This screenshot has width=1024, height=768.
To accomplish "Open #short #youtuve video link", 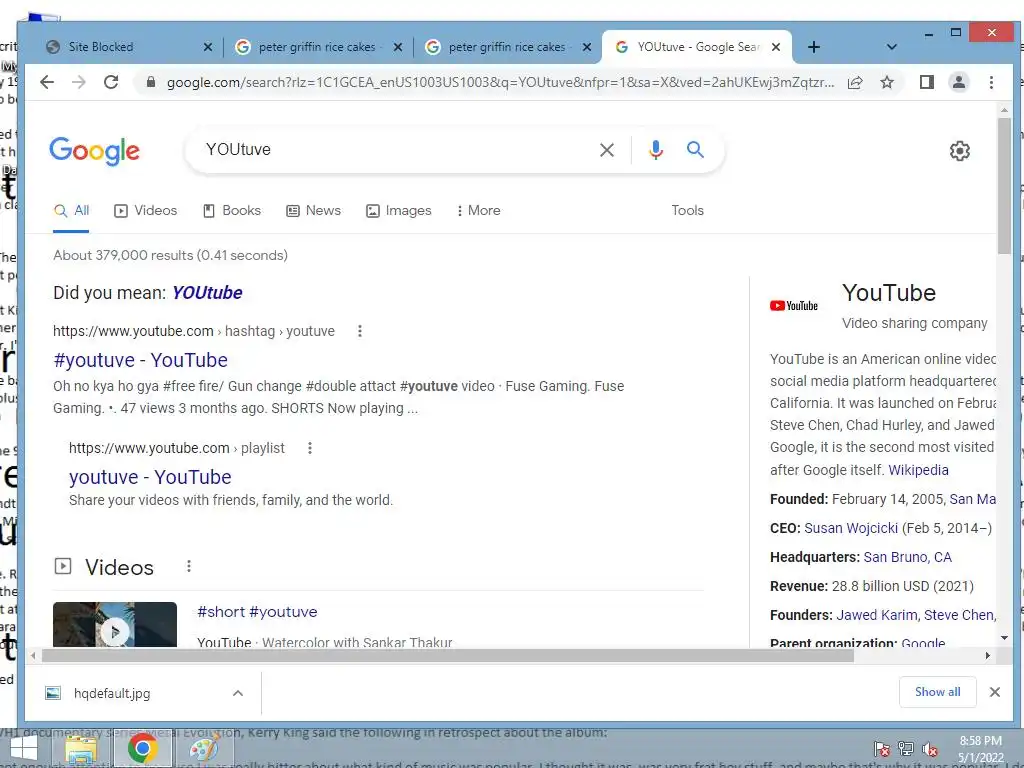I will tap(257, 613).
